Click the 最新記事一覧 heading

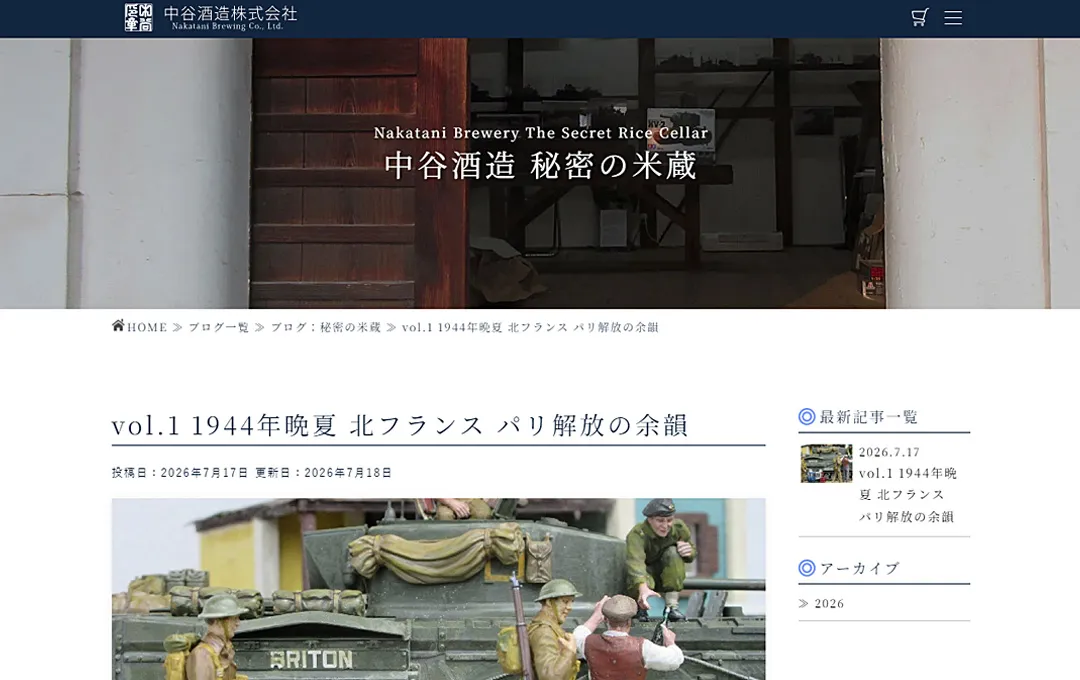(869, 416)
